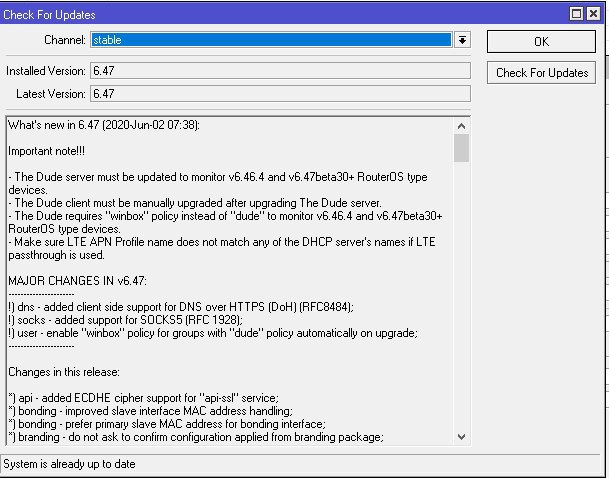609x478 pixels.
Task: Click the LTE APN Profile name note
Action: [222, 249]
